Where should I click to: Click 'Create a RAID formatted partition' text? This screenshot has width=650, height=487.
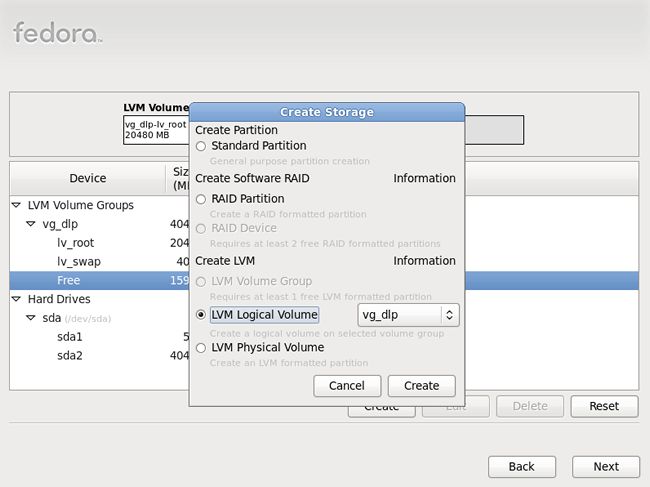(288, 214)
